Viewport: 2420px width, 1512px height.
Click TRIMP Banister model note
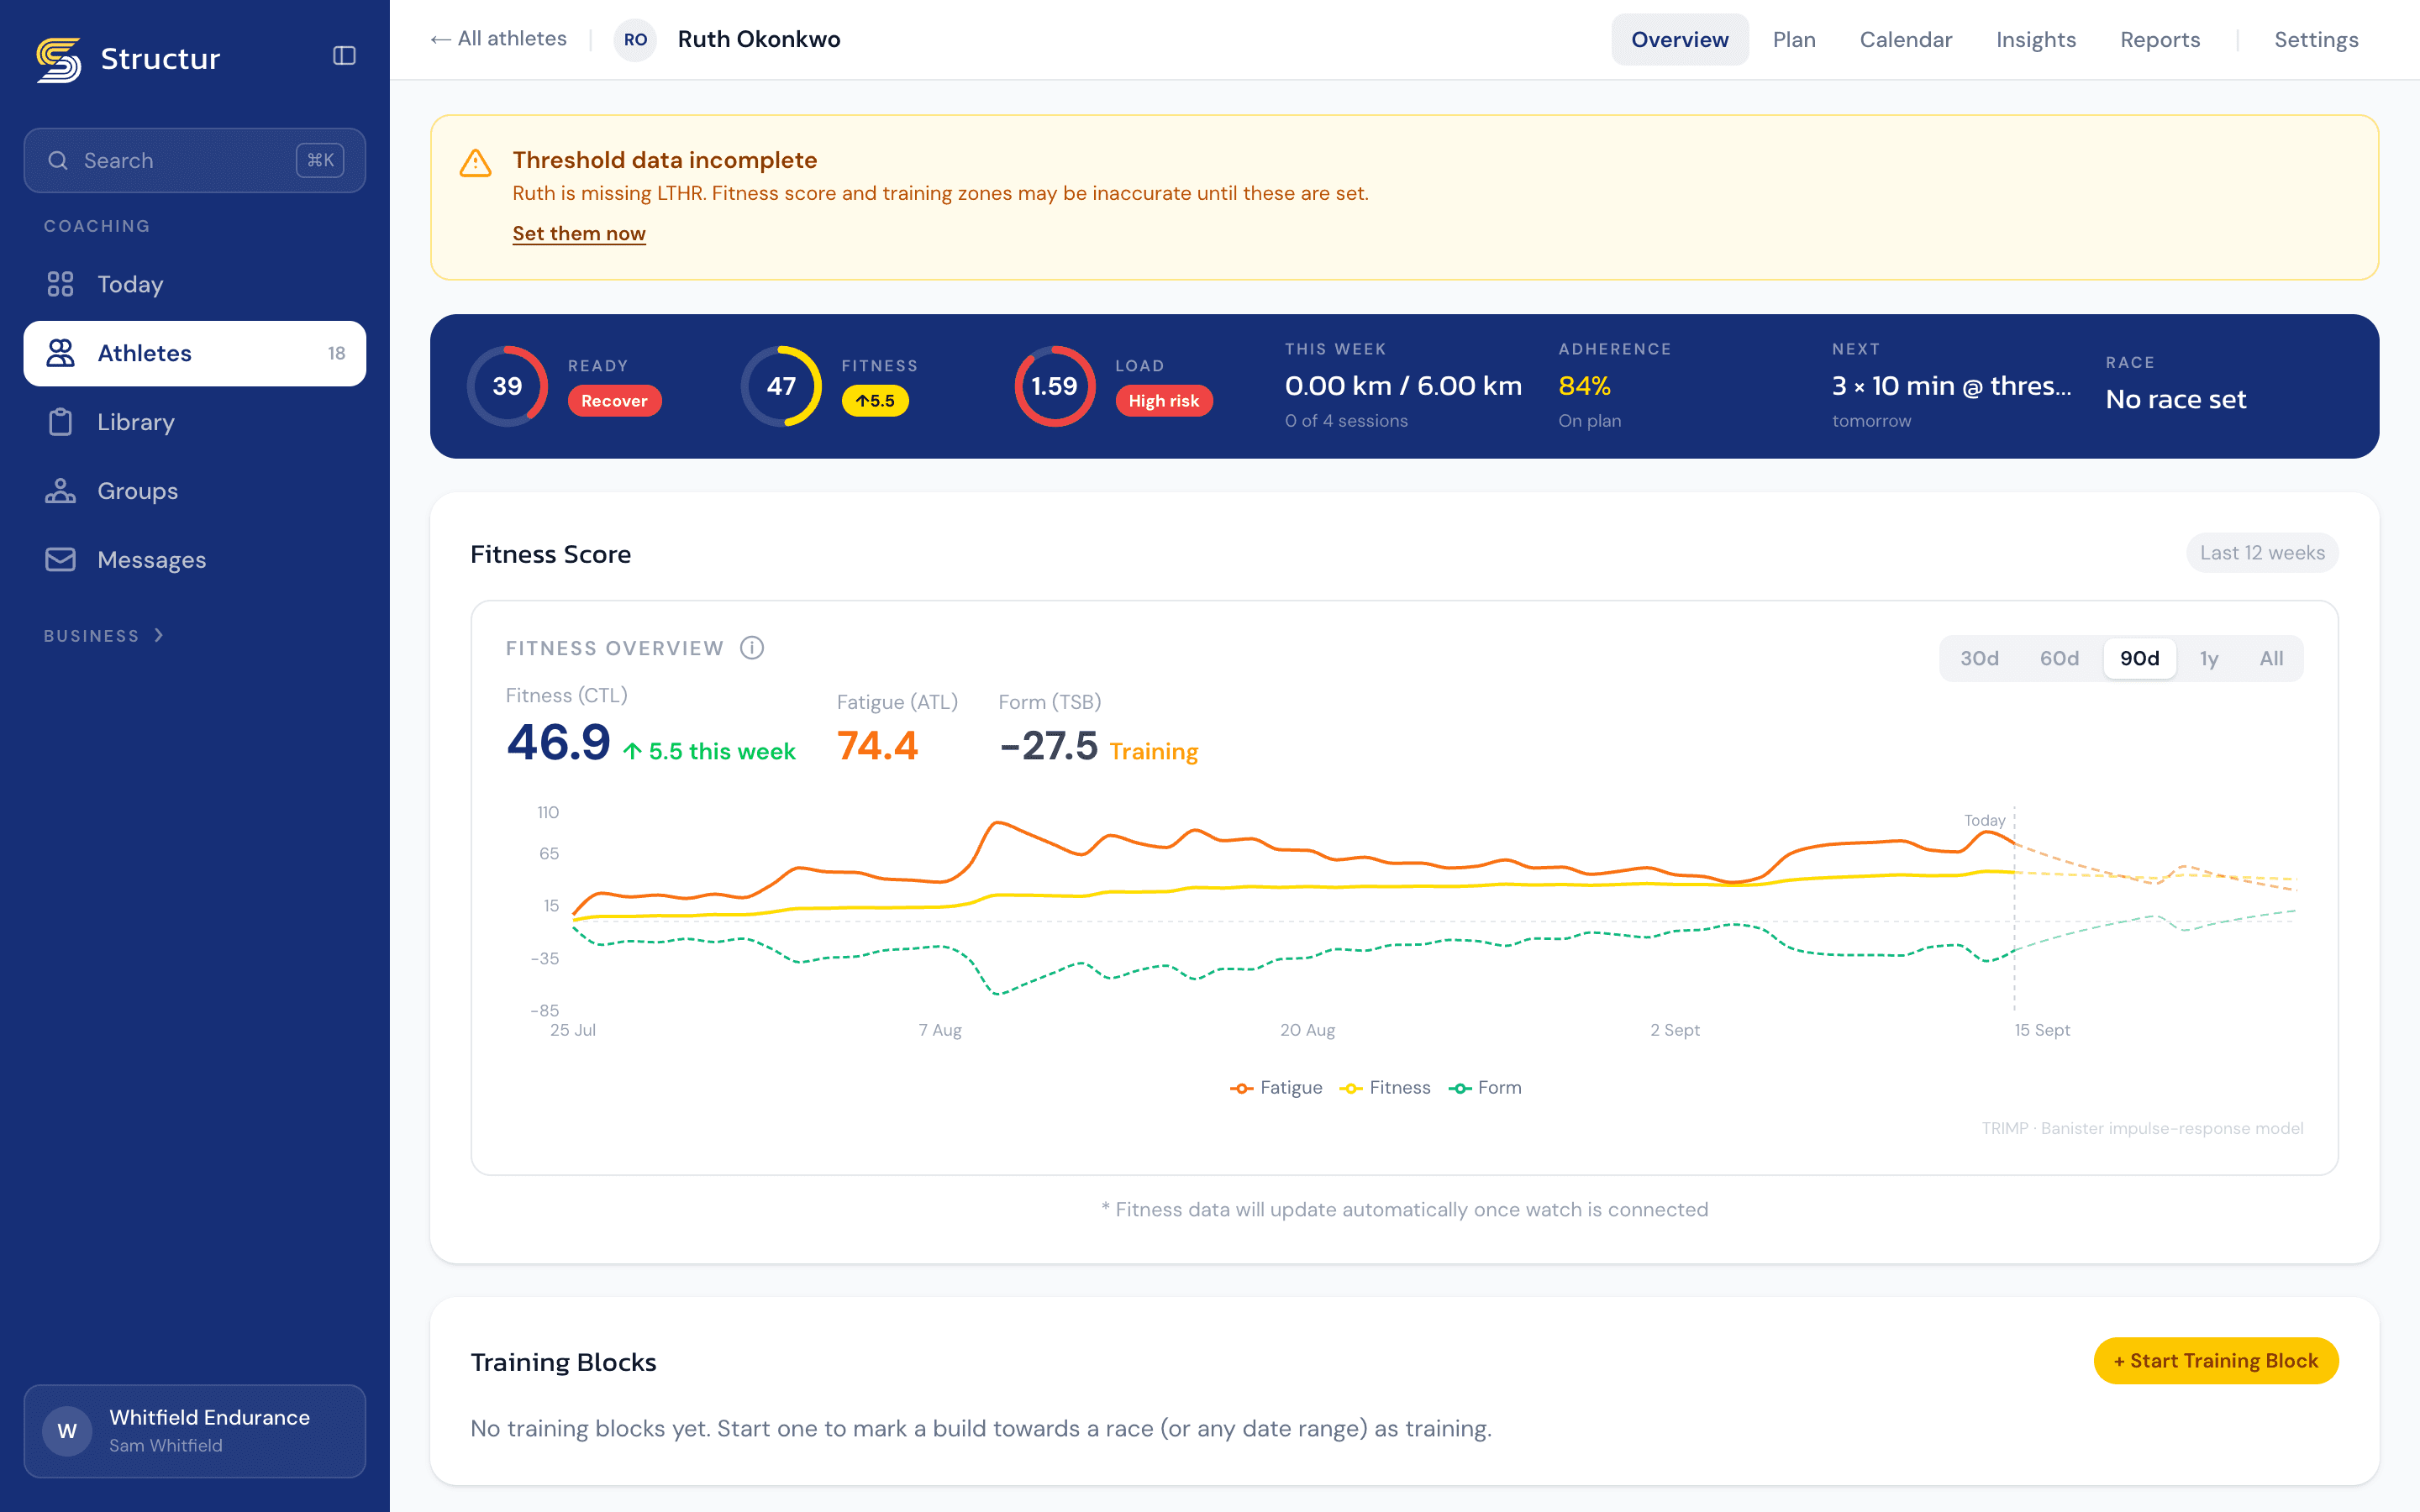(x=2142, y=1128)
